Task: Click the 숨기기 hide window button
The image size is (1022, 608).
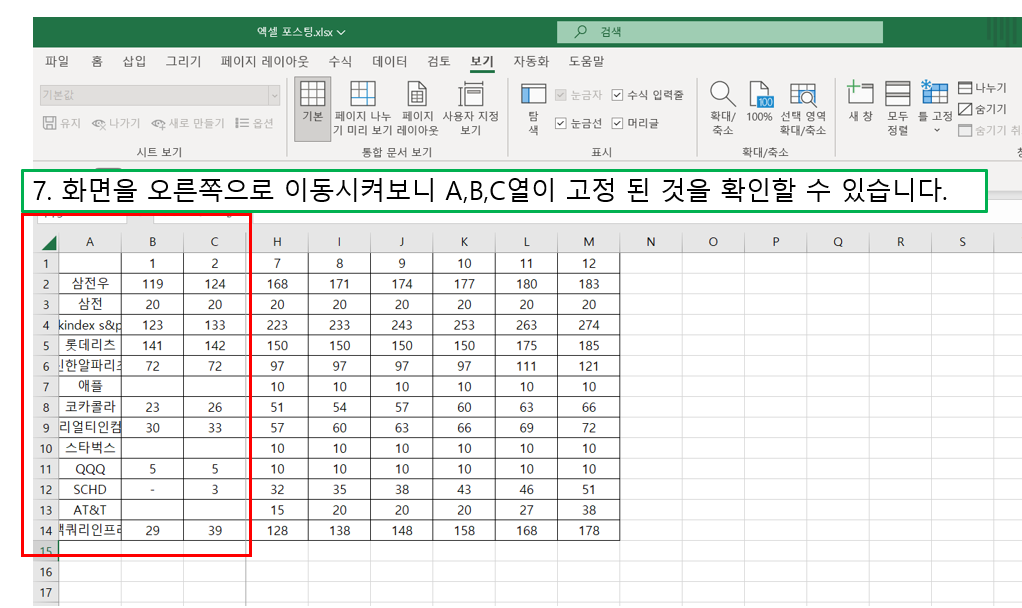Action: coord(982,109)
